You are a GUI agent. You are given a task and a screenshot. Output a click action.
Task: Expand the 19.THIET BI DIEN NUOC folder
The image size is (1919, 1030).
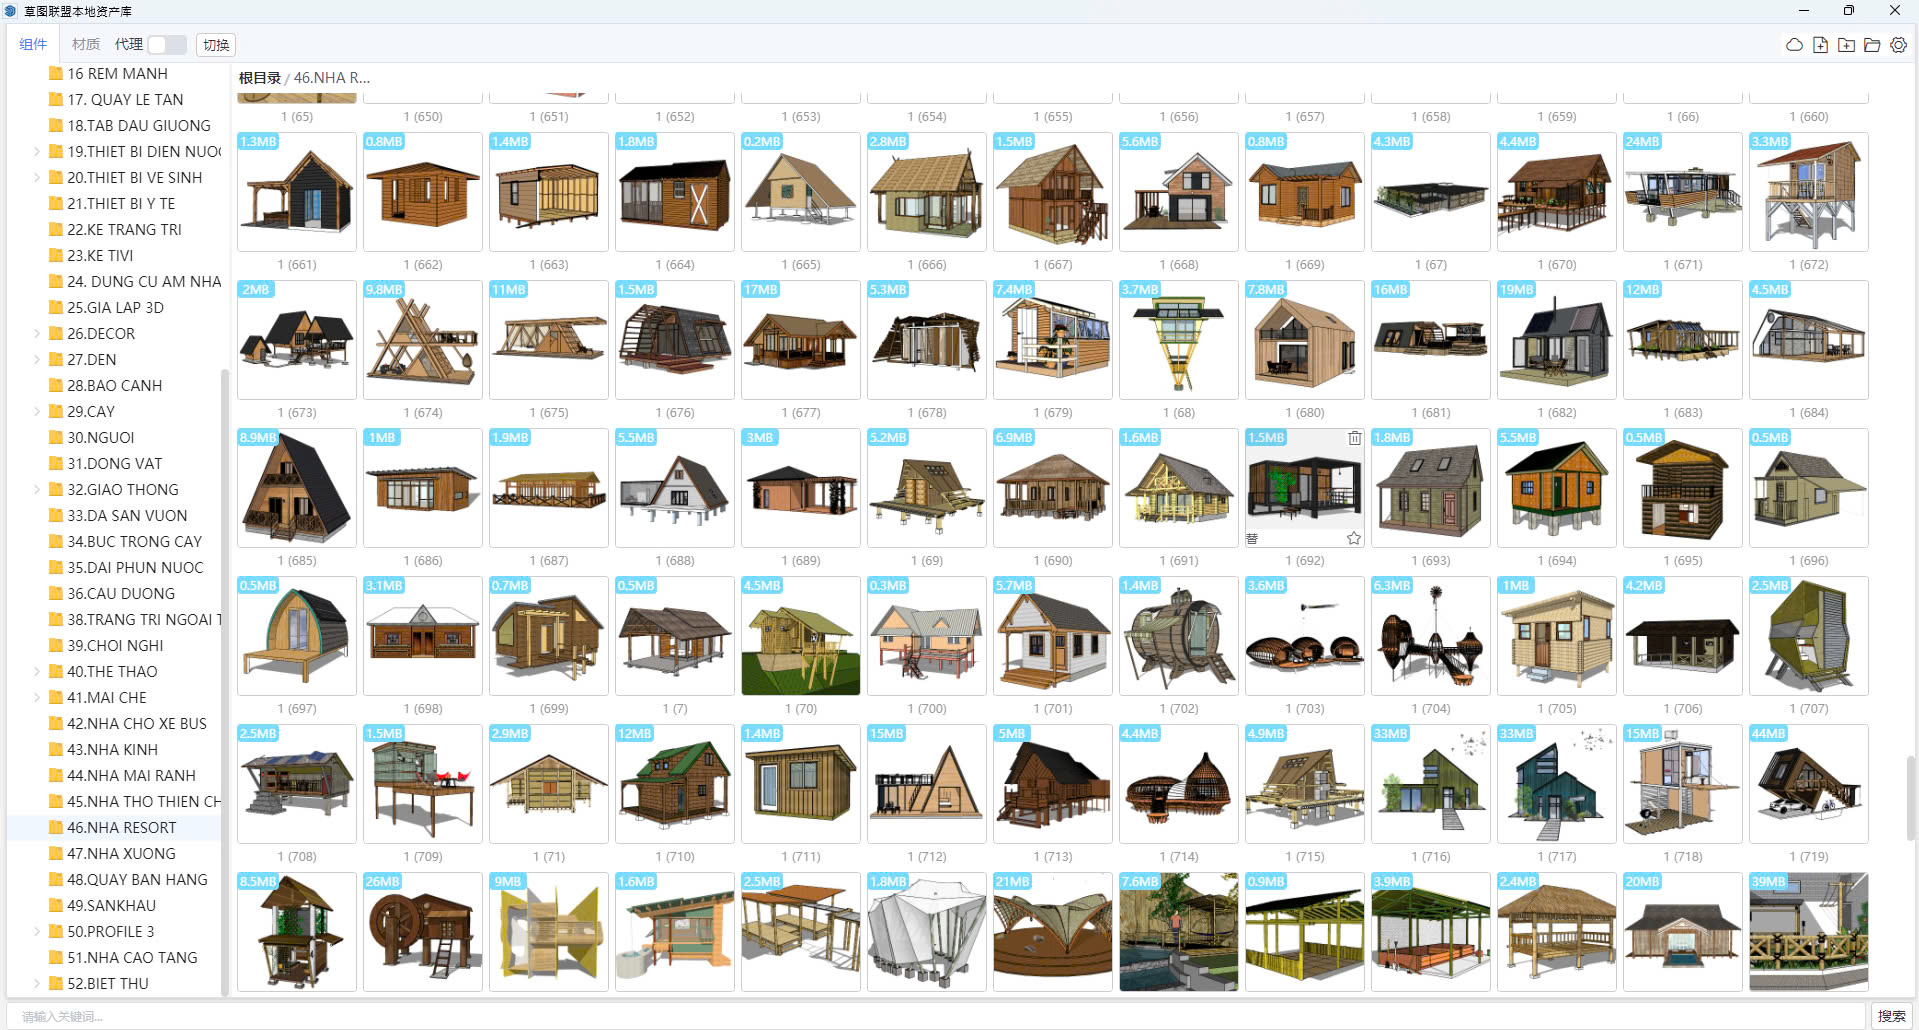tap(37, 152)
